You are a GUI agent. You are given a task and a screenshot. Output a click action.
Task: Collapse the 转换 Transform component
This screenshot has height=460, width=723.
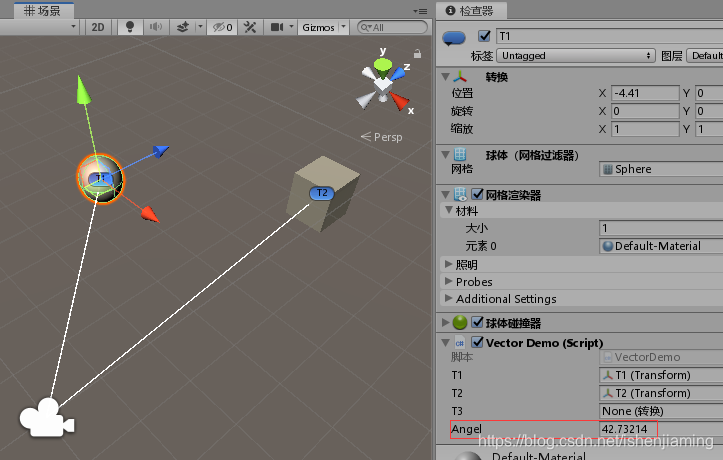(445, 77)
